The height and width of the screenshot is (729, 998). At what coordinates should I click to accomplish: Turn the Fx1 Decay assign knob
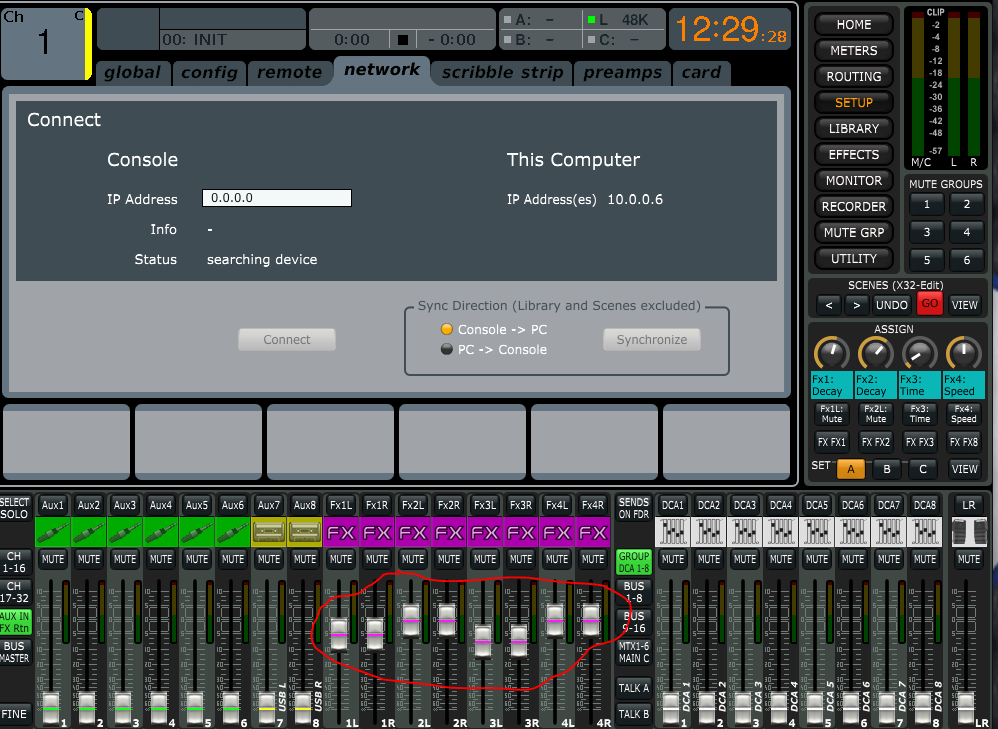pyautogui.click(x=831, y=353)
